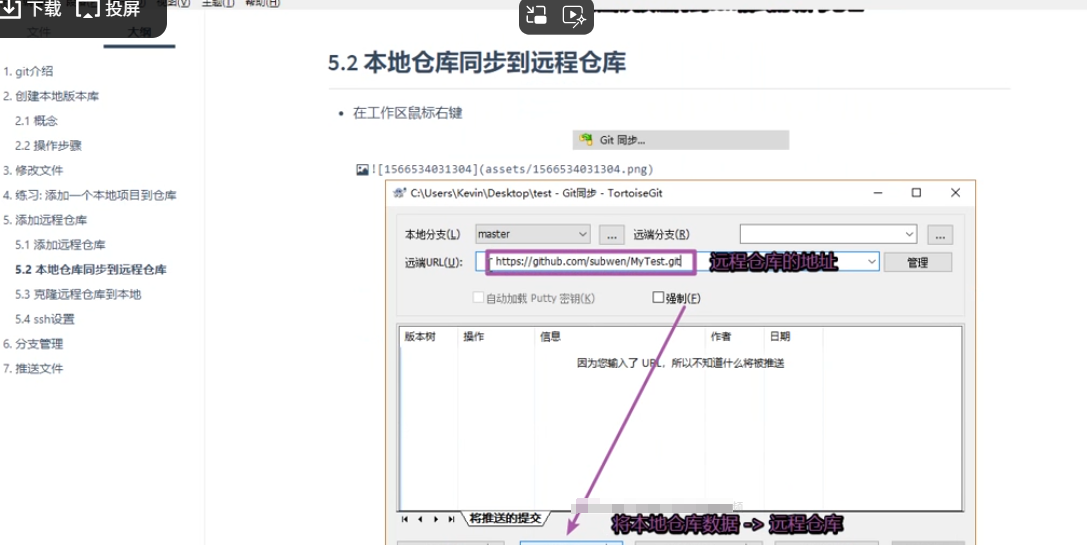Go to outline item 2.1 概念
This screenshot has width=1087, height=545.
point(36,121)
